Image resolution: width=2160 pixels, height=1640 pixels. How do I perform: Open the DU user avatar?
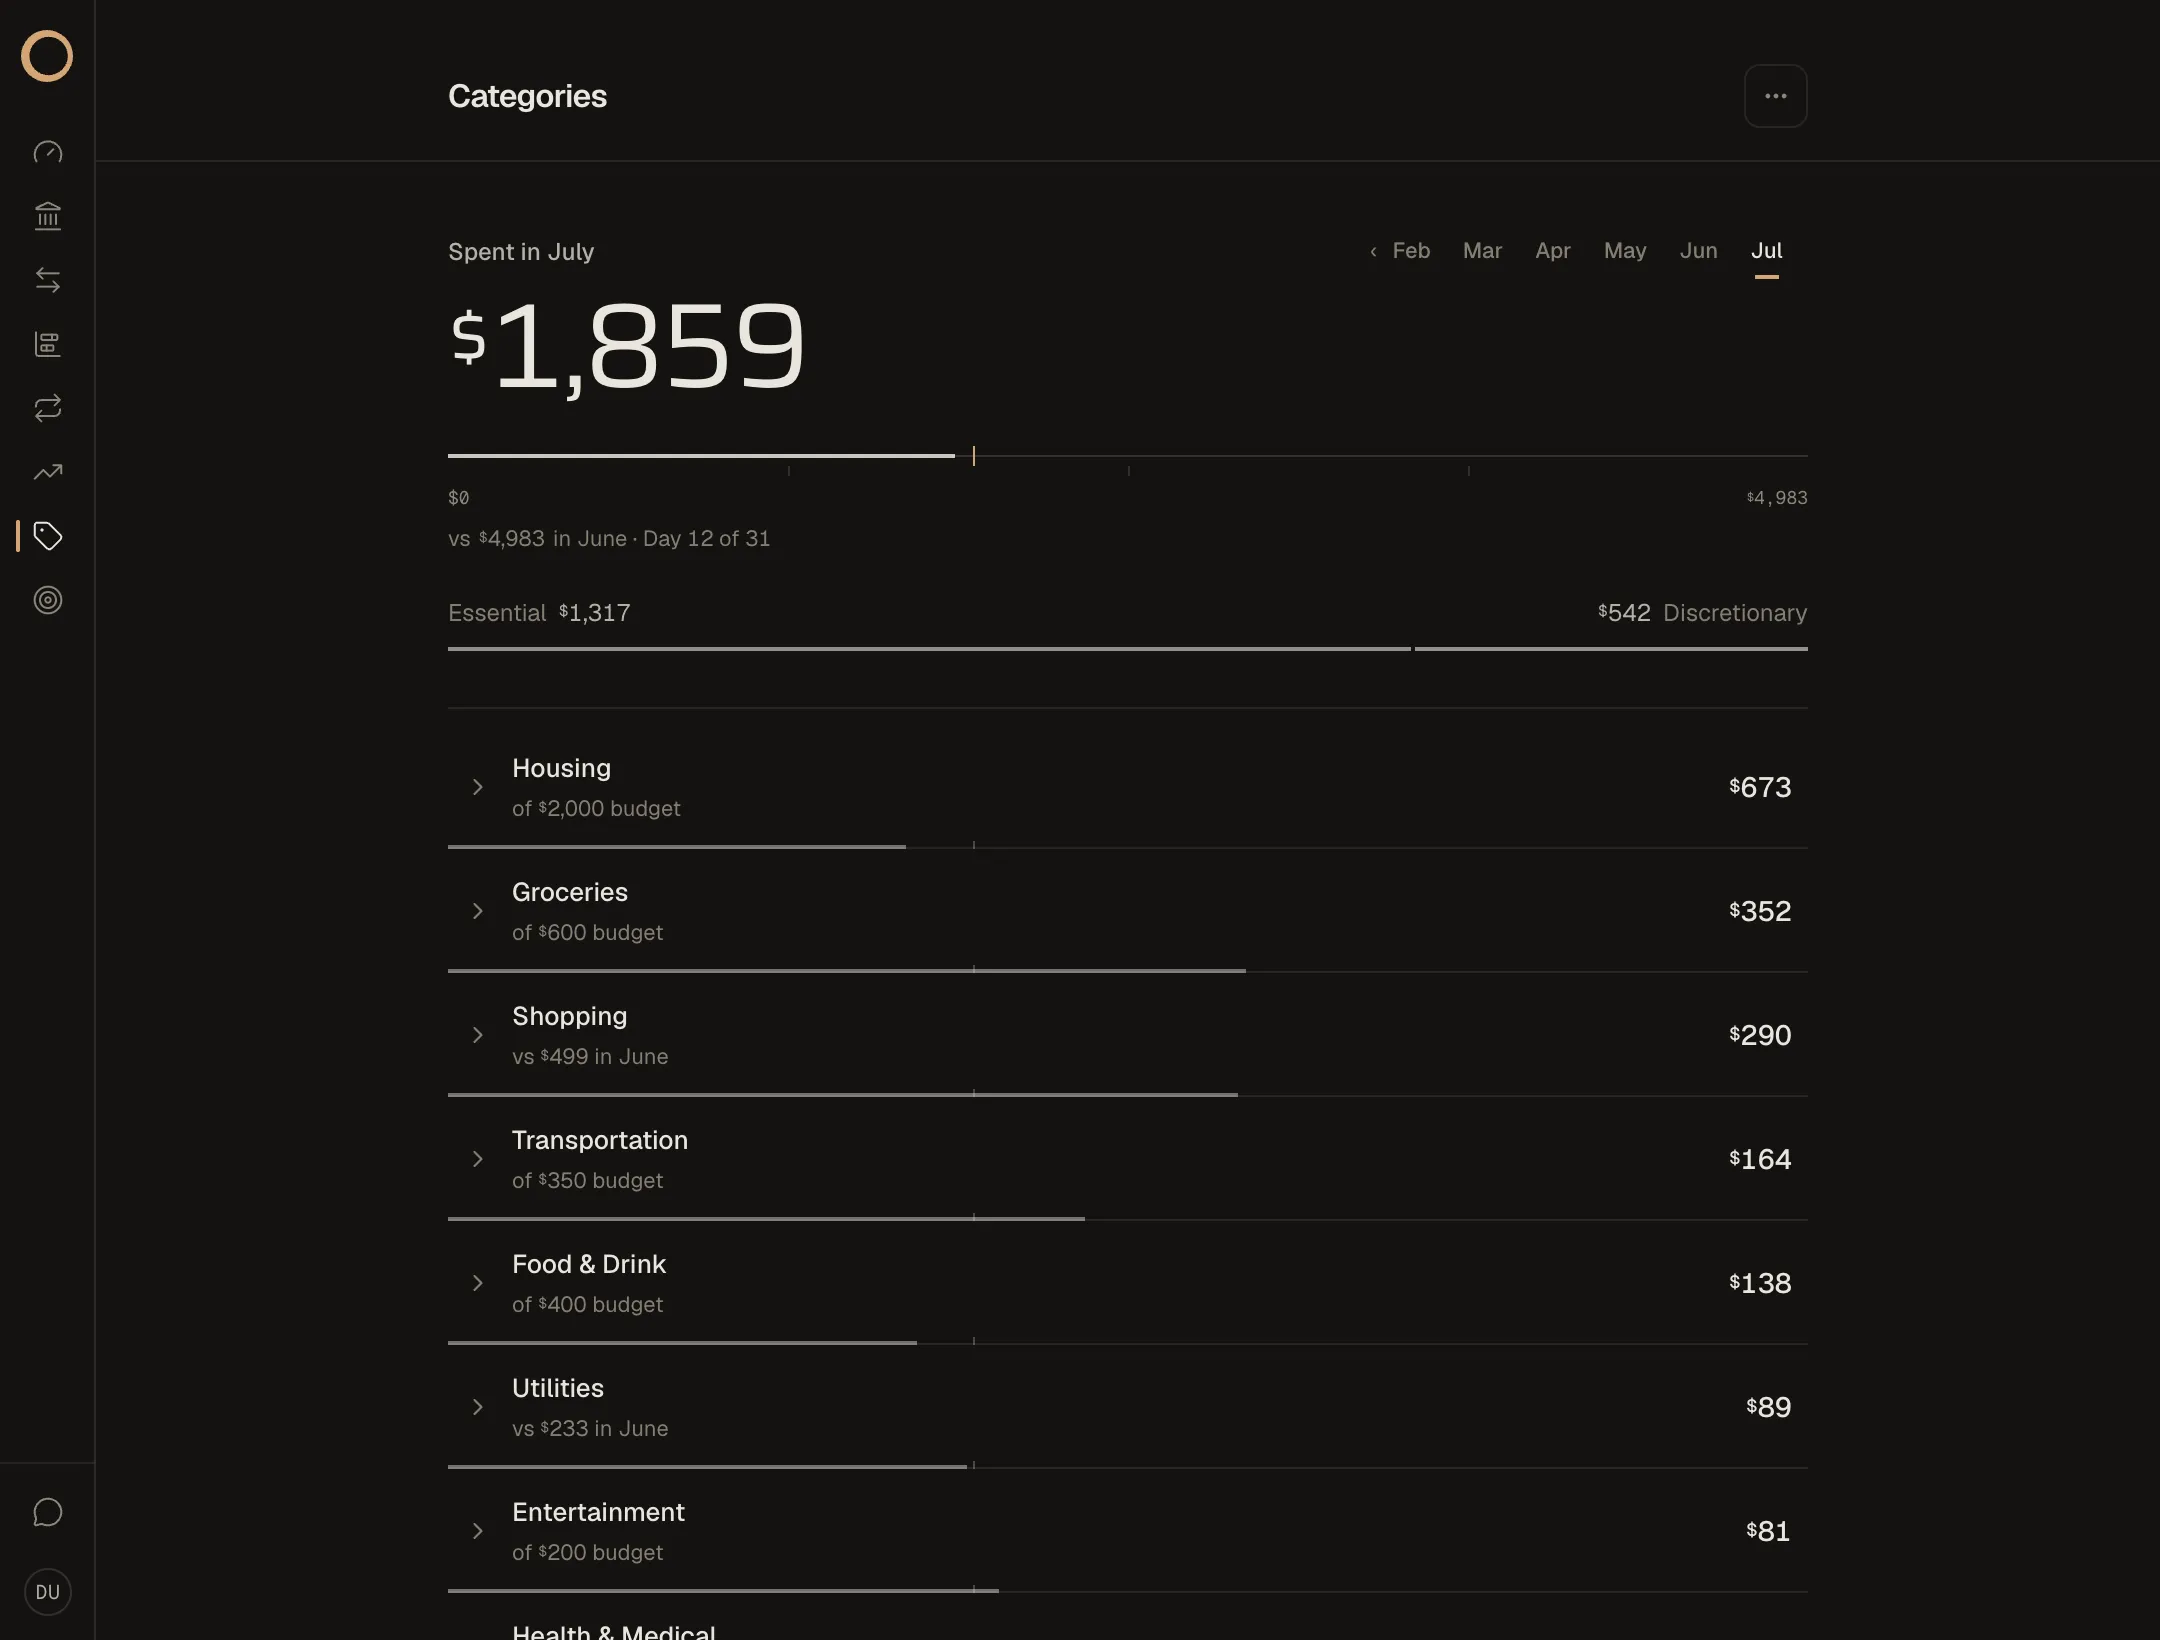coord(48,1592)
